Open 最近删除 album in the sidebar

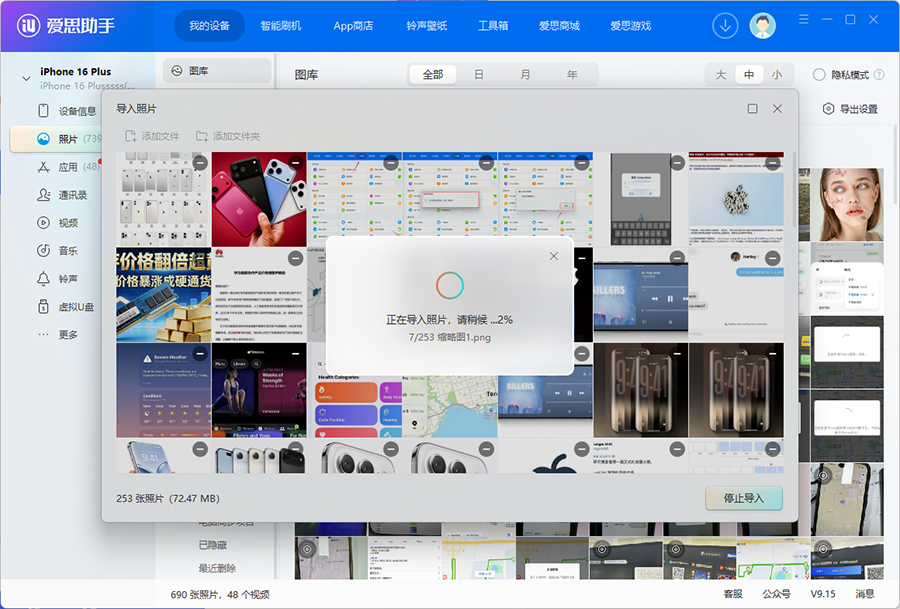tap(217, 568)
